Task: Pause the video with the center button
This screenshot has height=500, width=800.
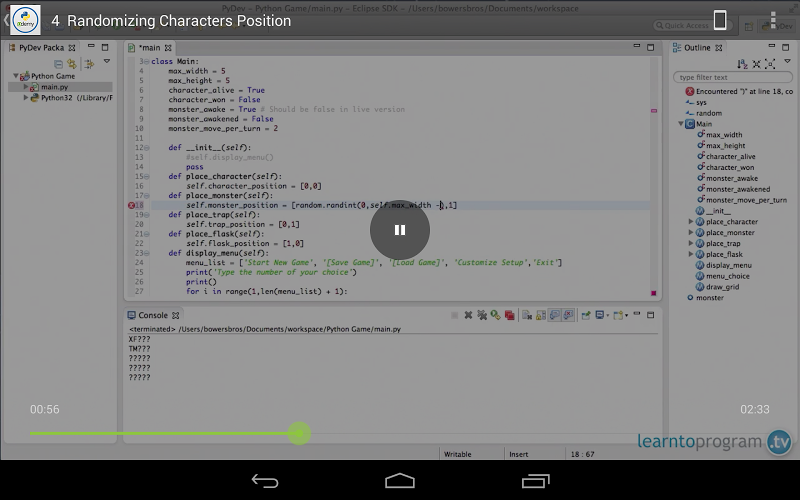Action: [400, 230]
